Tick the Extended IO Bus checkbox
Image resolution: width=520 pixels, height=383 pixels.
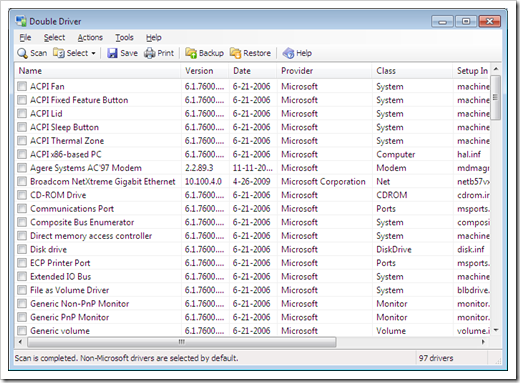pyautogui.click(x=22, y=276)
